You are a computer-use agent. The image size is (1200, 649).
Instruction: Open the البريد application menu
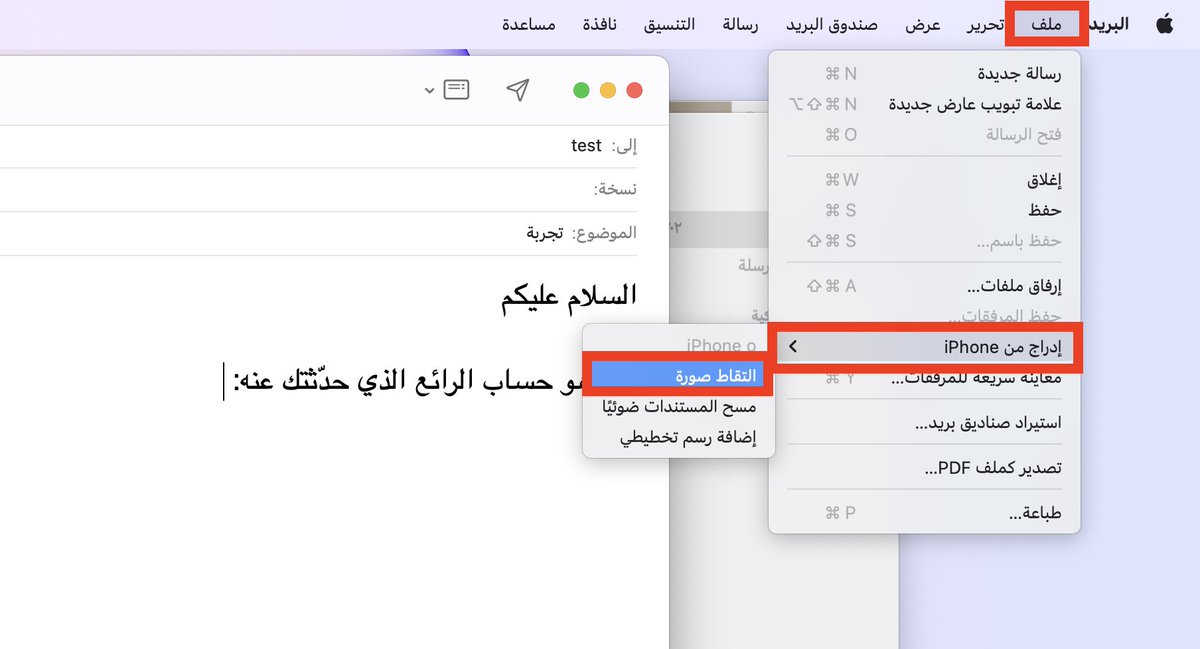(x=1107, y=25)
